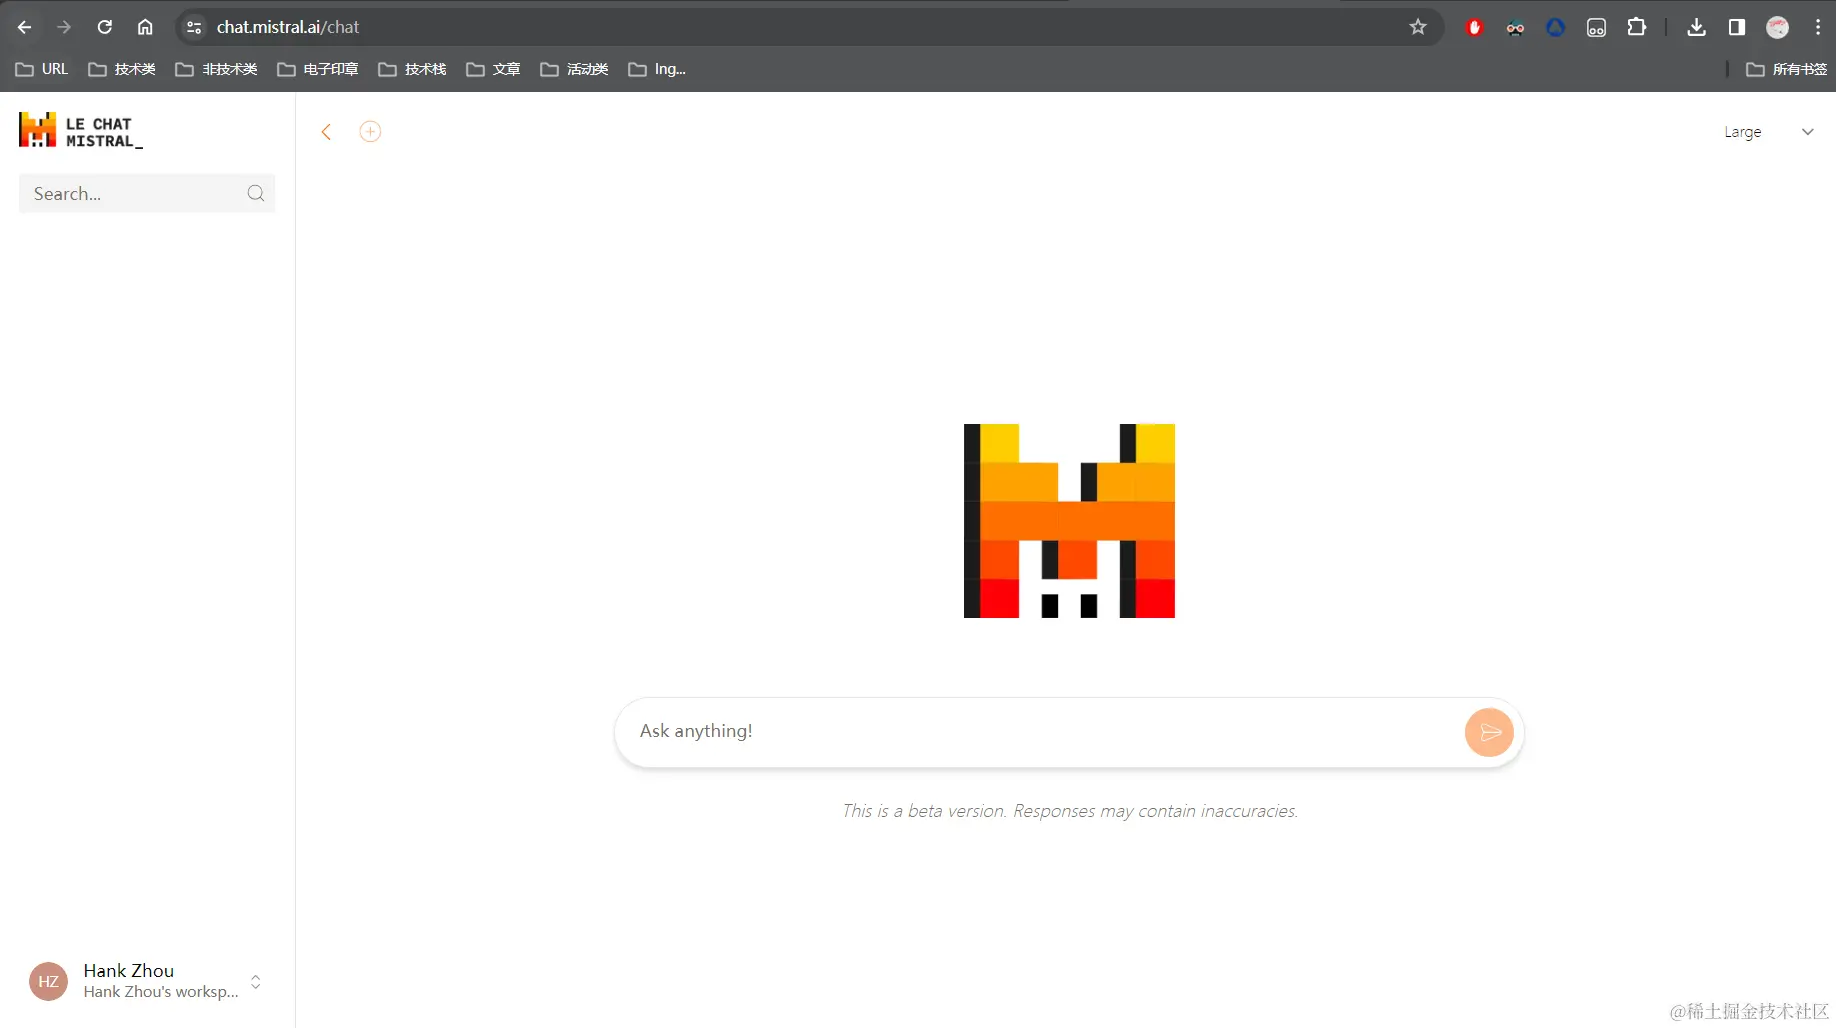Open the 技术栈 bookmarks folder
Image resolution: width=1836 pixels, height=1028 pixels.
(412, 69)
